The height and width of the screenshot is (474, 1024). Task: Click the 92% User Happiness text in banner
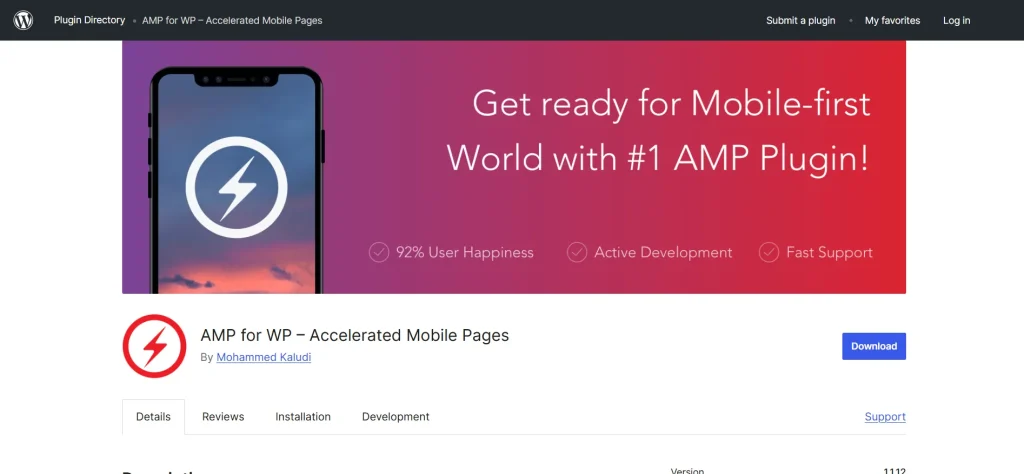(x=464, y=252)
